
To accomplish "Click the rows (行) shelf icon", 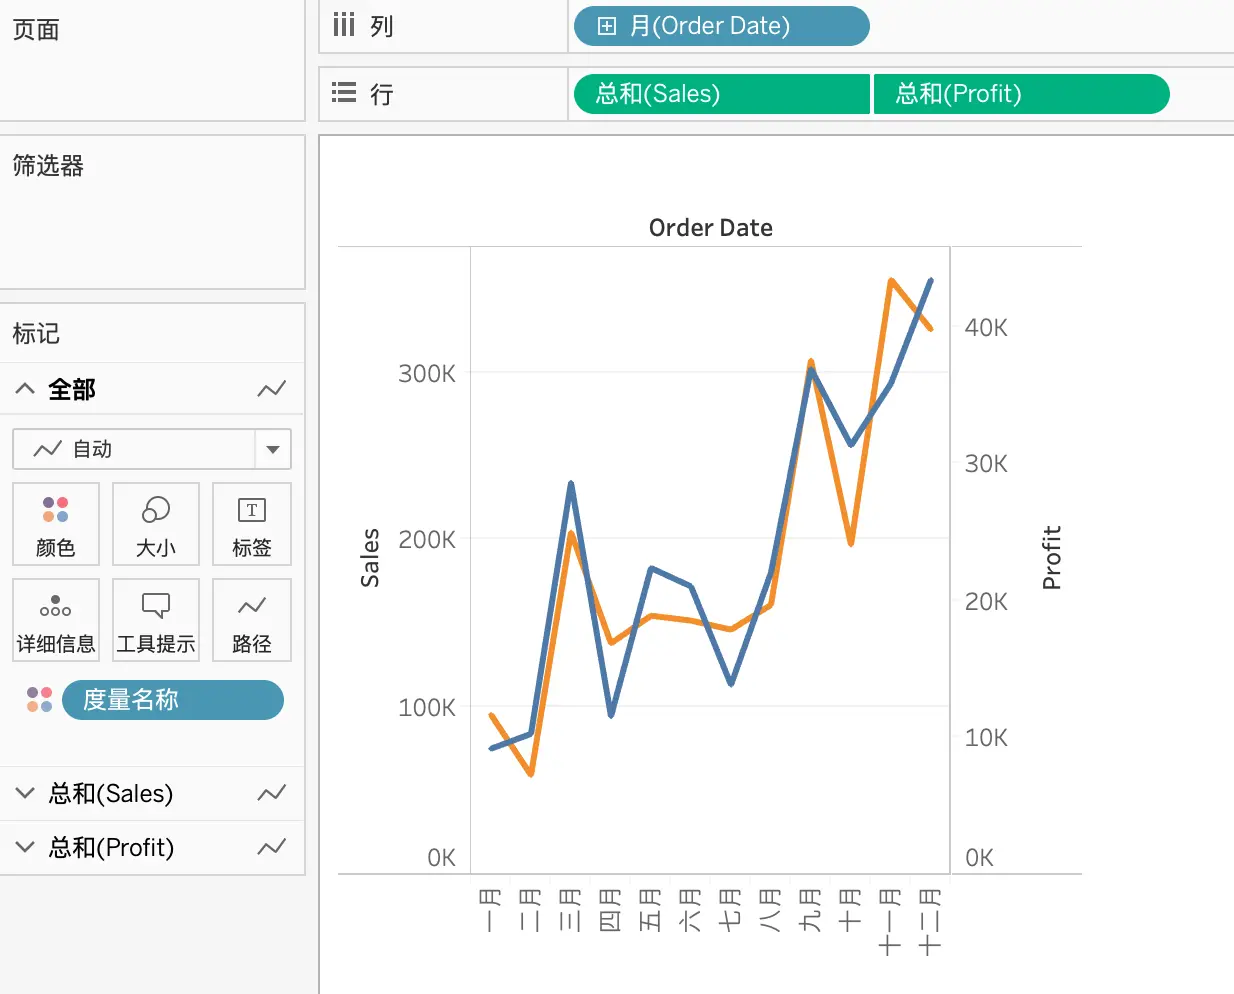I will 344,93.
